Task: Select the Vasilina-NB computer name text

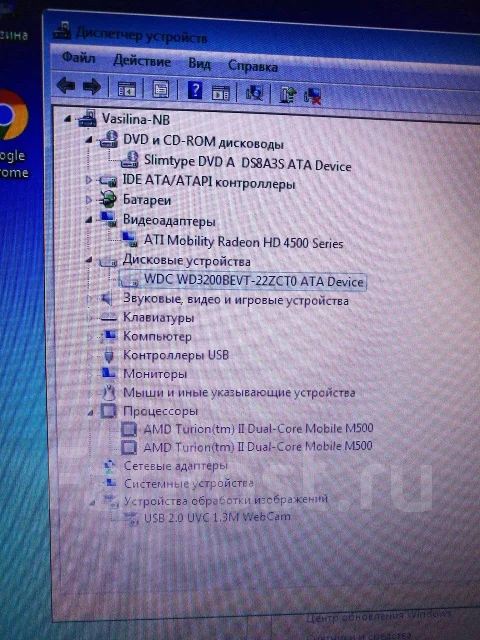Action: [136, 120]
